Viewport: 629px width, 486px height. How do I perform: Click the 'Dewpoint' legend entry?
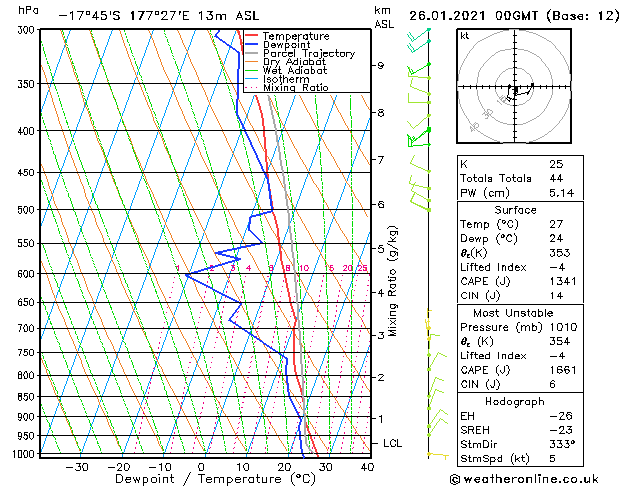[x=286, y=45]
